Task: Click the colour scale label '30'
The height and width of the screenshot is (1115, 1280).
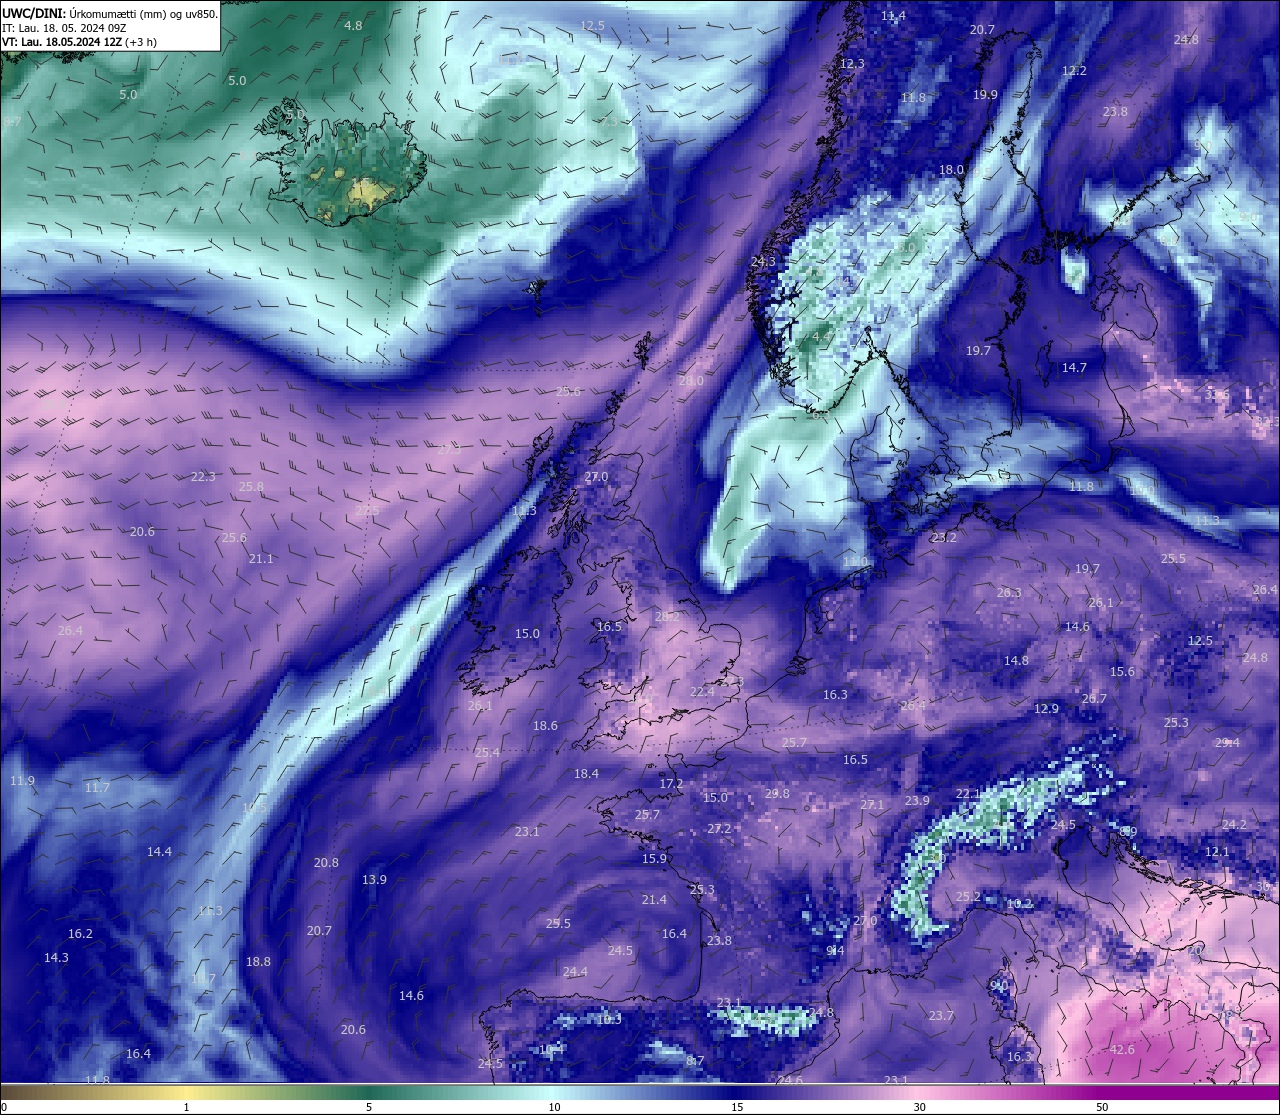Action: [919, 1107]
